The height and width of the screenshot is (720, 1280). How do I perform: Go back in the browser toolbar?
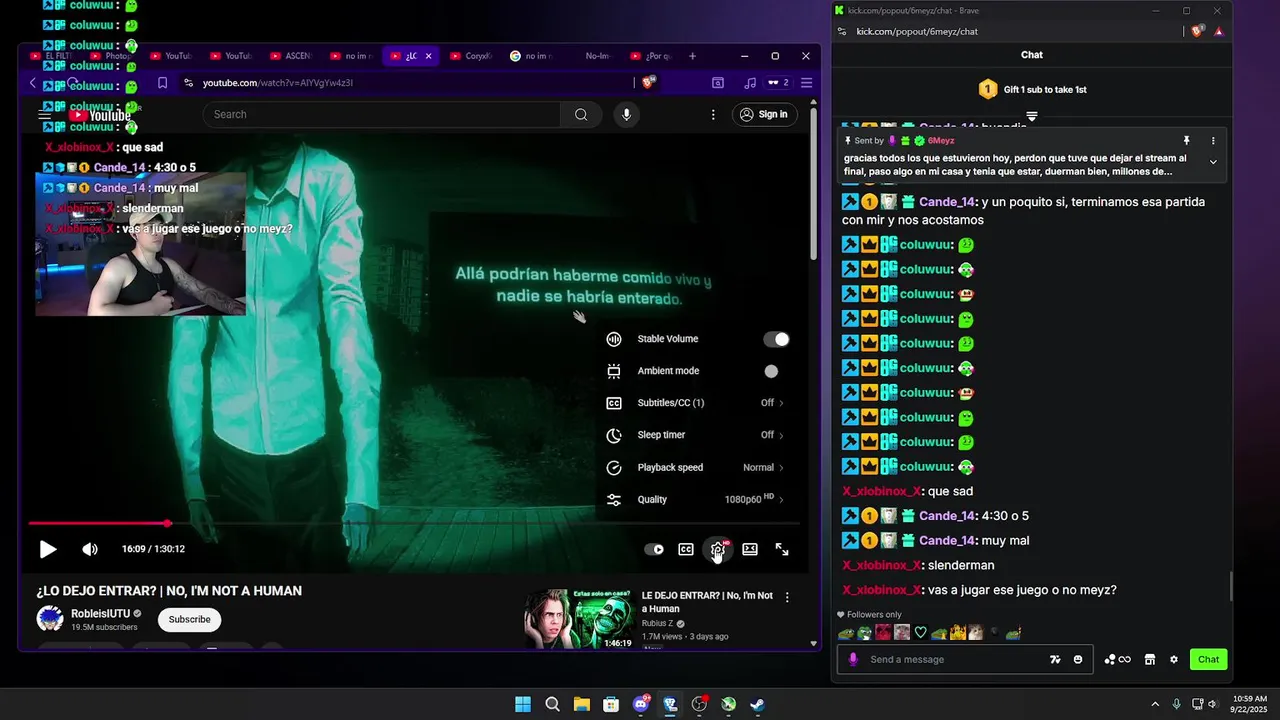32,83
